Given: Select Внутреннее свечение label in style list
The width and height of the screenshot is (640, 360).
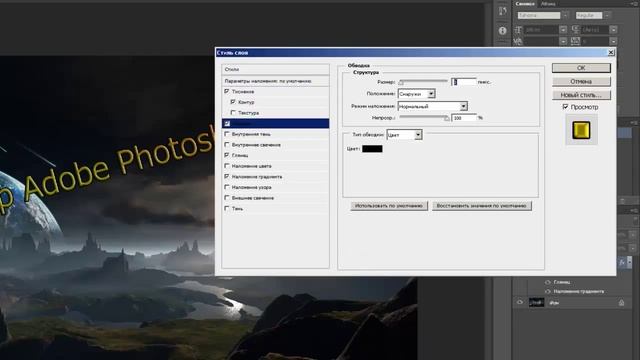Looking at the screenshot, I should point(256,144).
